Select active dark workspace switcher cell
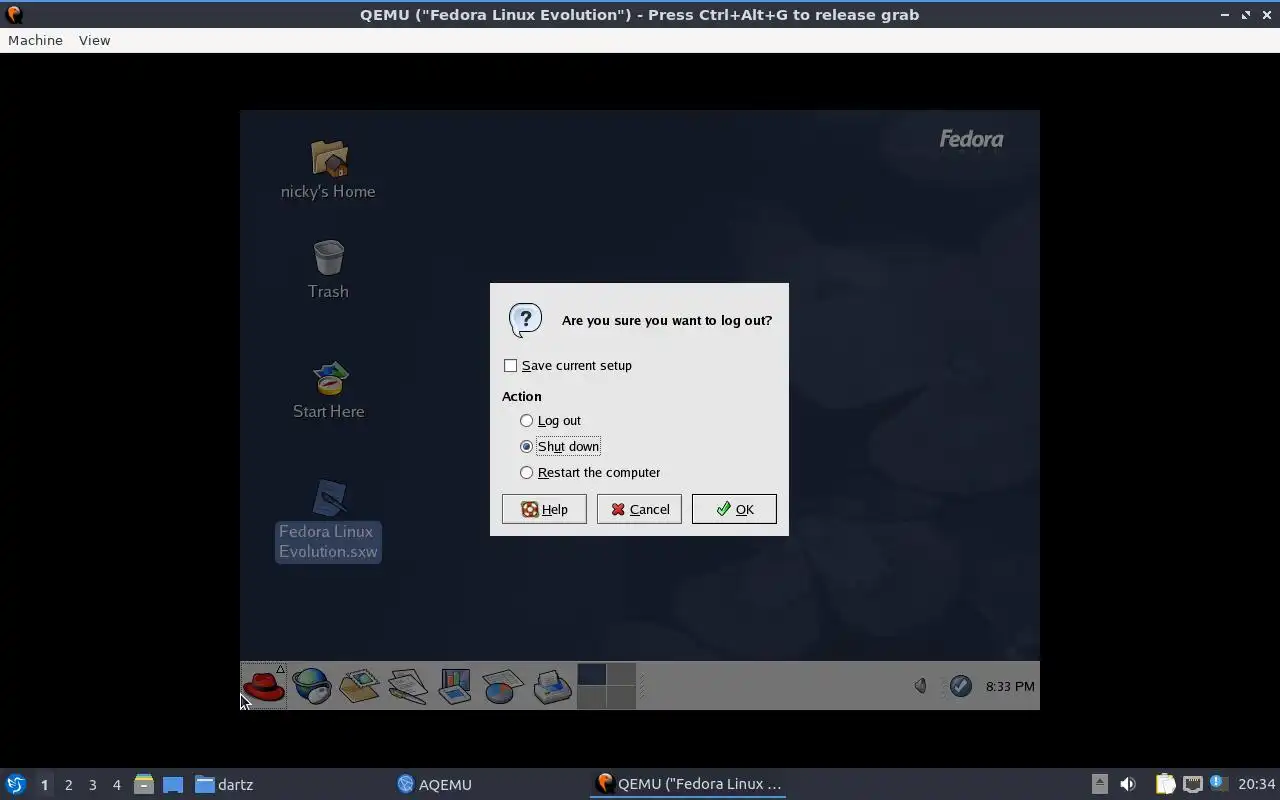1280x800 pixels. coord(592,674)
